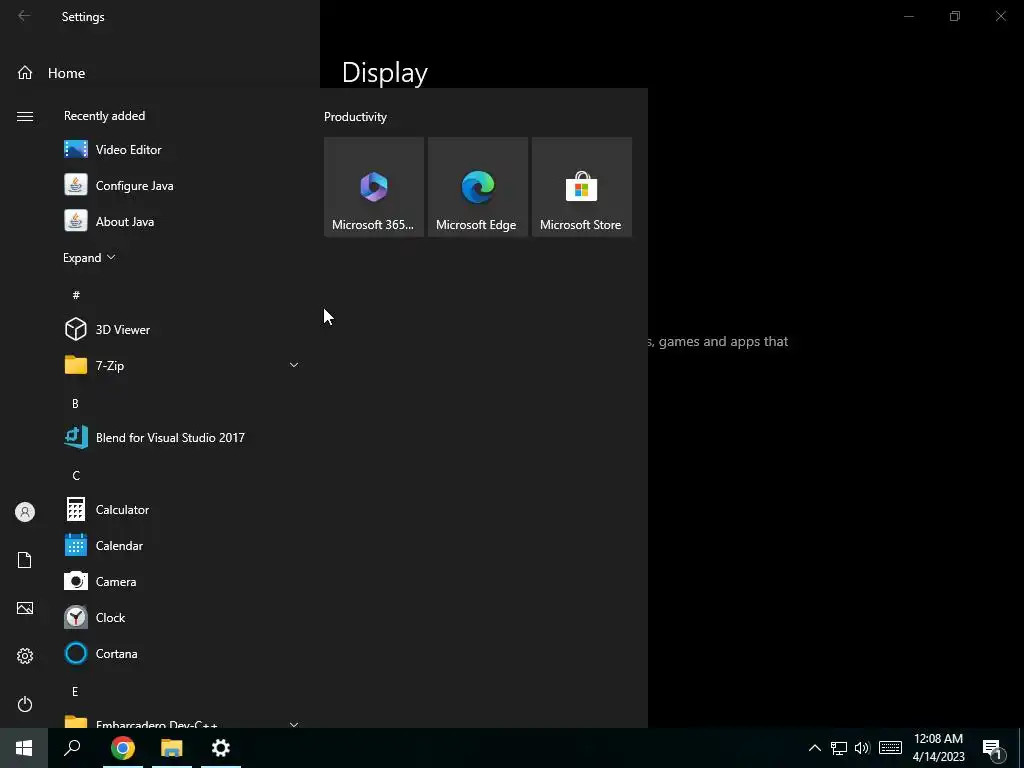Open File Explorer from the taskbar
1024x768 pixels.
point(172,748)
